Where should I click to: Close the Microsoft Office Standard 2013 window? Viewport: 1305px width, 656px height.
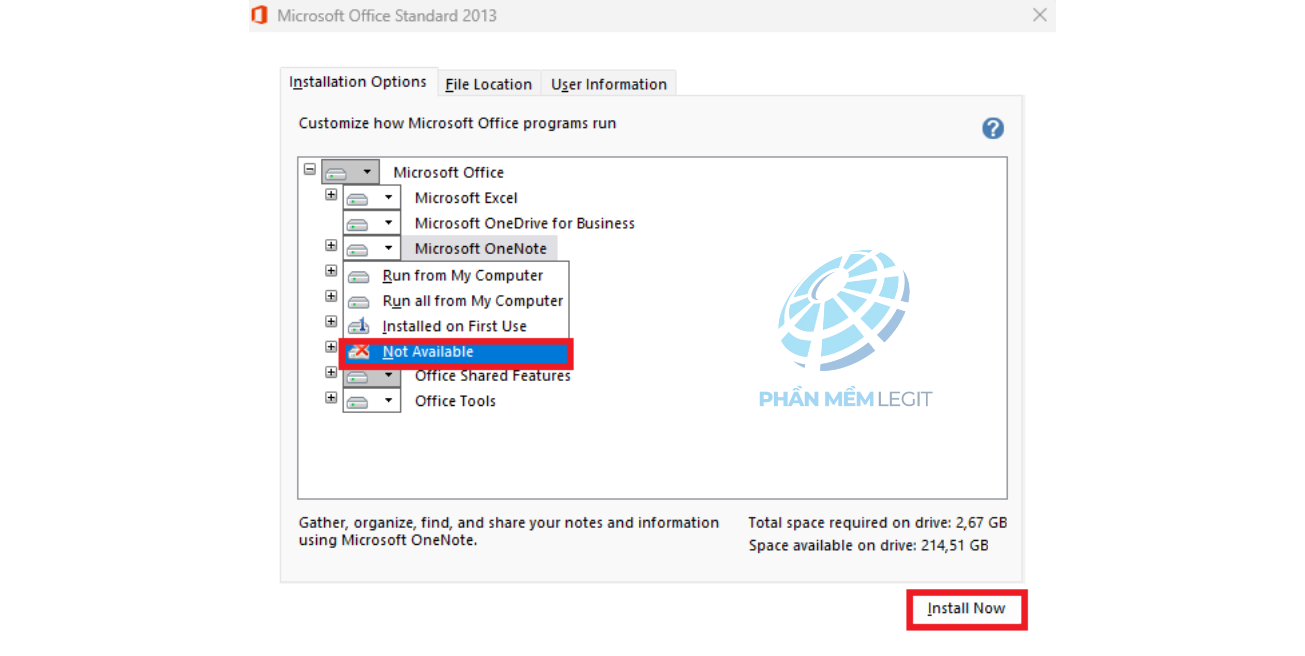(x=1040, y=15)
